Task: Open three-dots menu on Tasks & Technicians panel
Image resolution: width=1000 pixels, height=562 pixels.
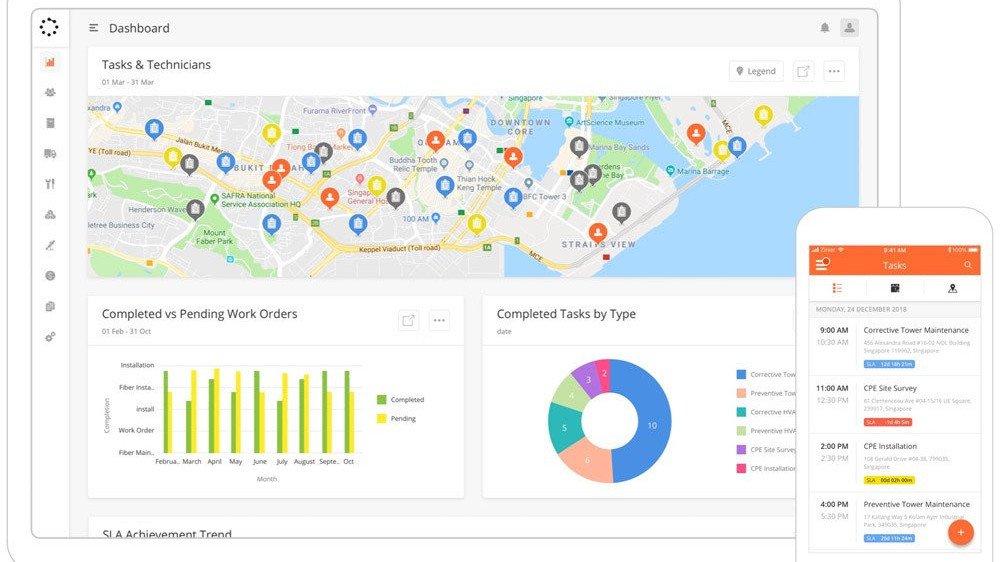Action: click(x=834, y=71)
